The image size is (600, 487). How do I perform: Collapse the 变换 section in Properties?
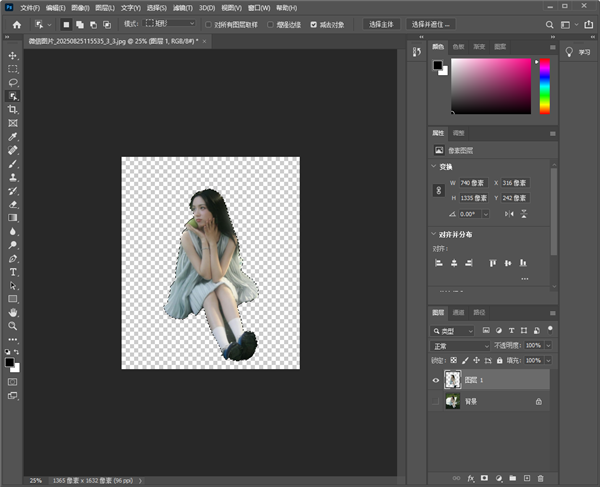pos(433,167)
